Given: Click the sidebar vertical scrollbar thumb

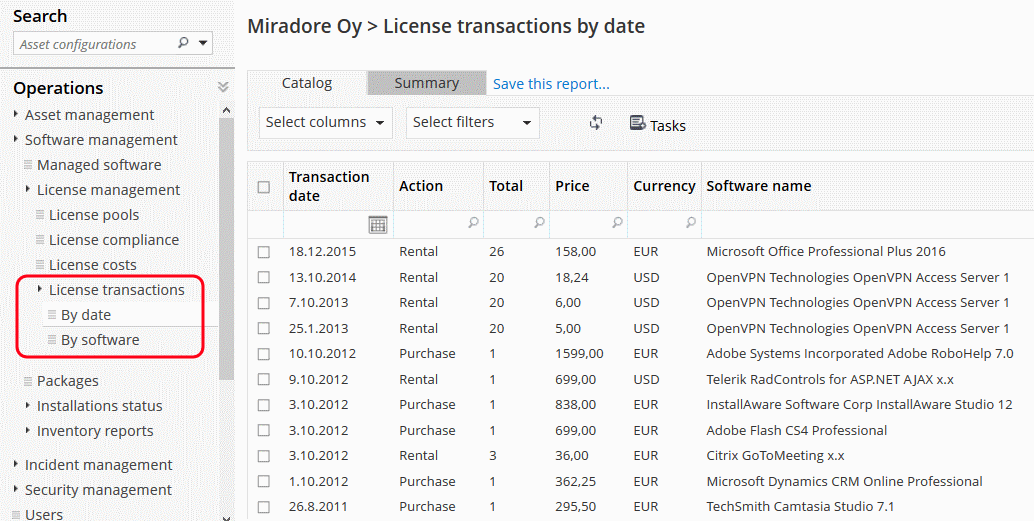Looking at the screenshot, I should pos(226,249).
